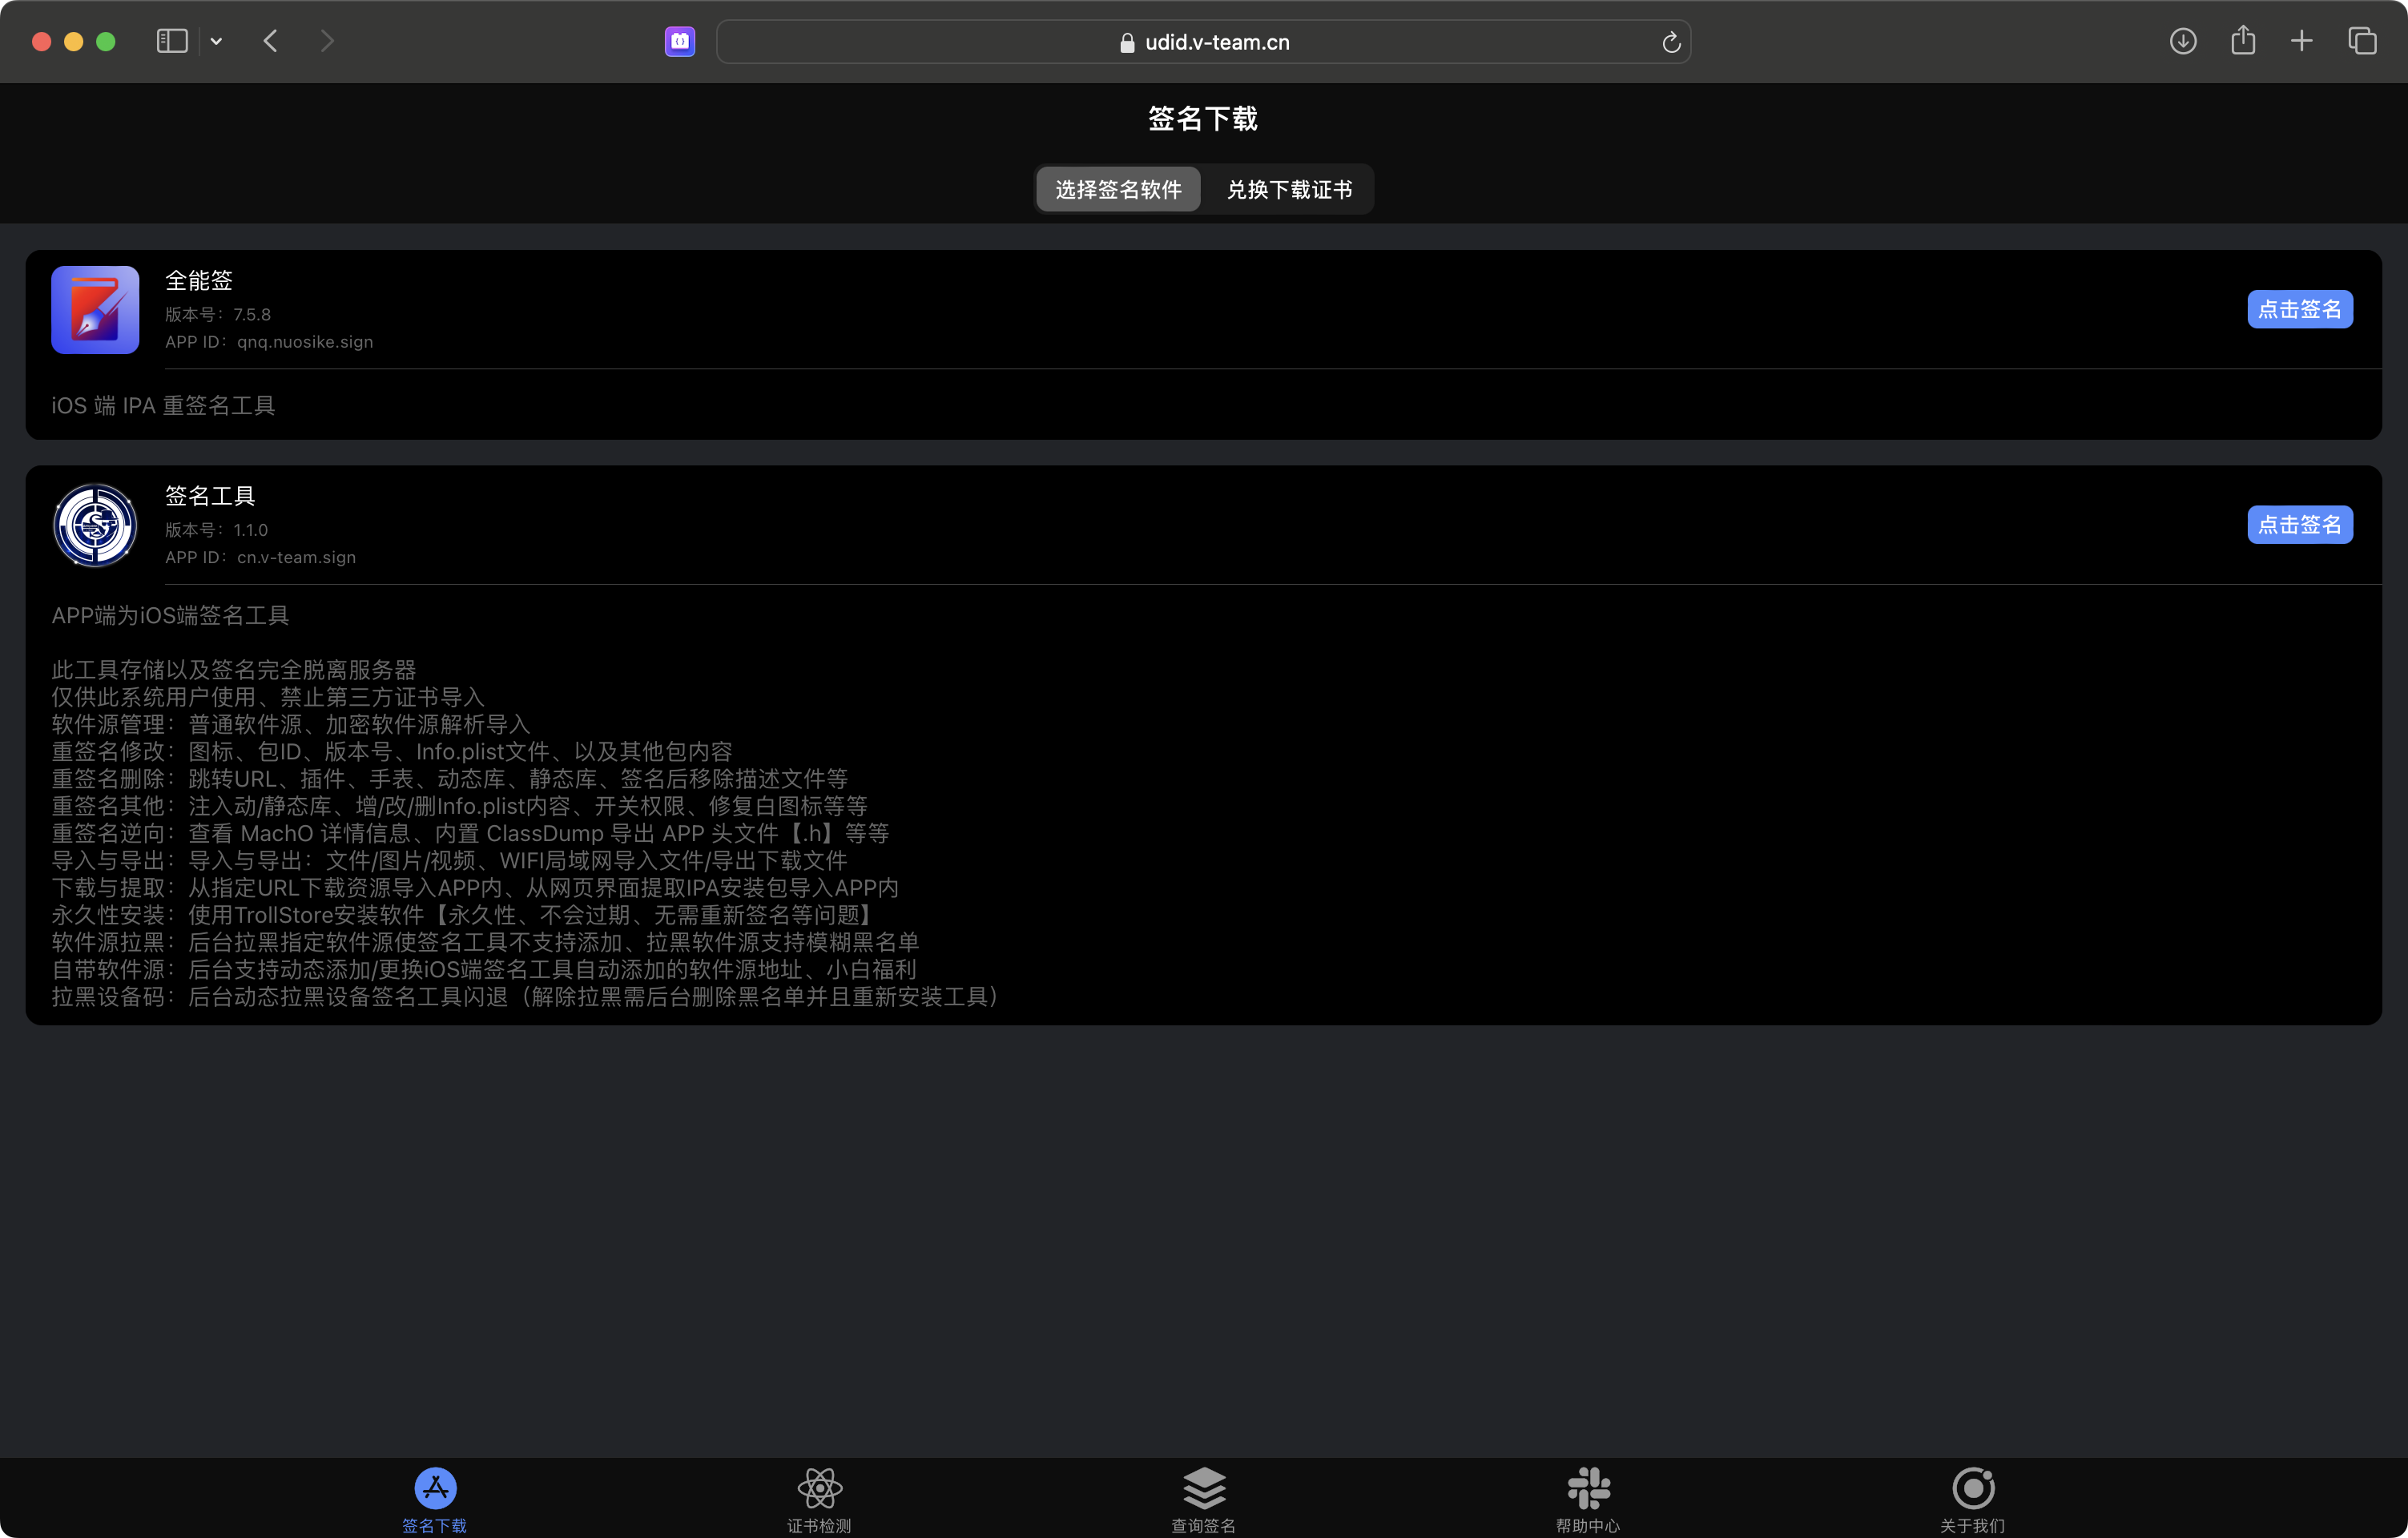
Task: Switch to the 兑换下载证书 tab
Action: coord(1289,189)
